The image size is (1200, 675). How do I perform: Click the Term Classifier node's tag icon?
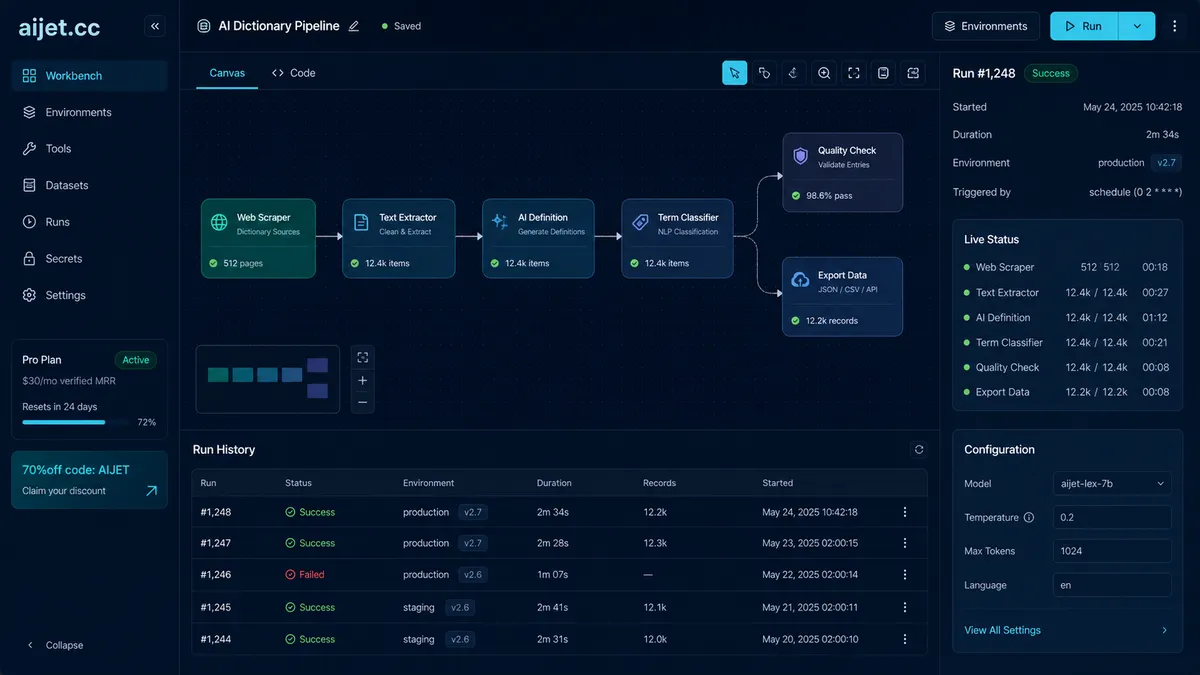[640, 223]
